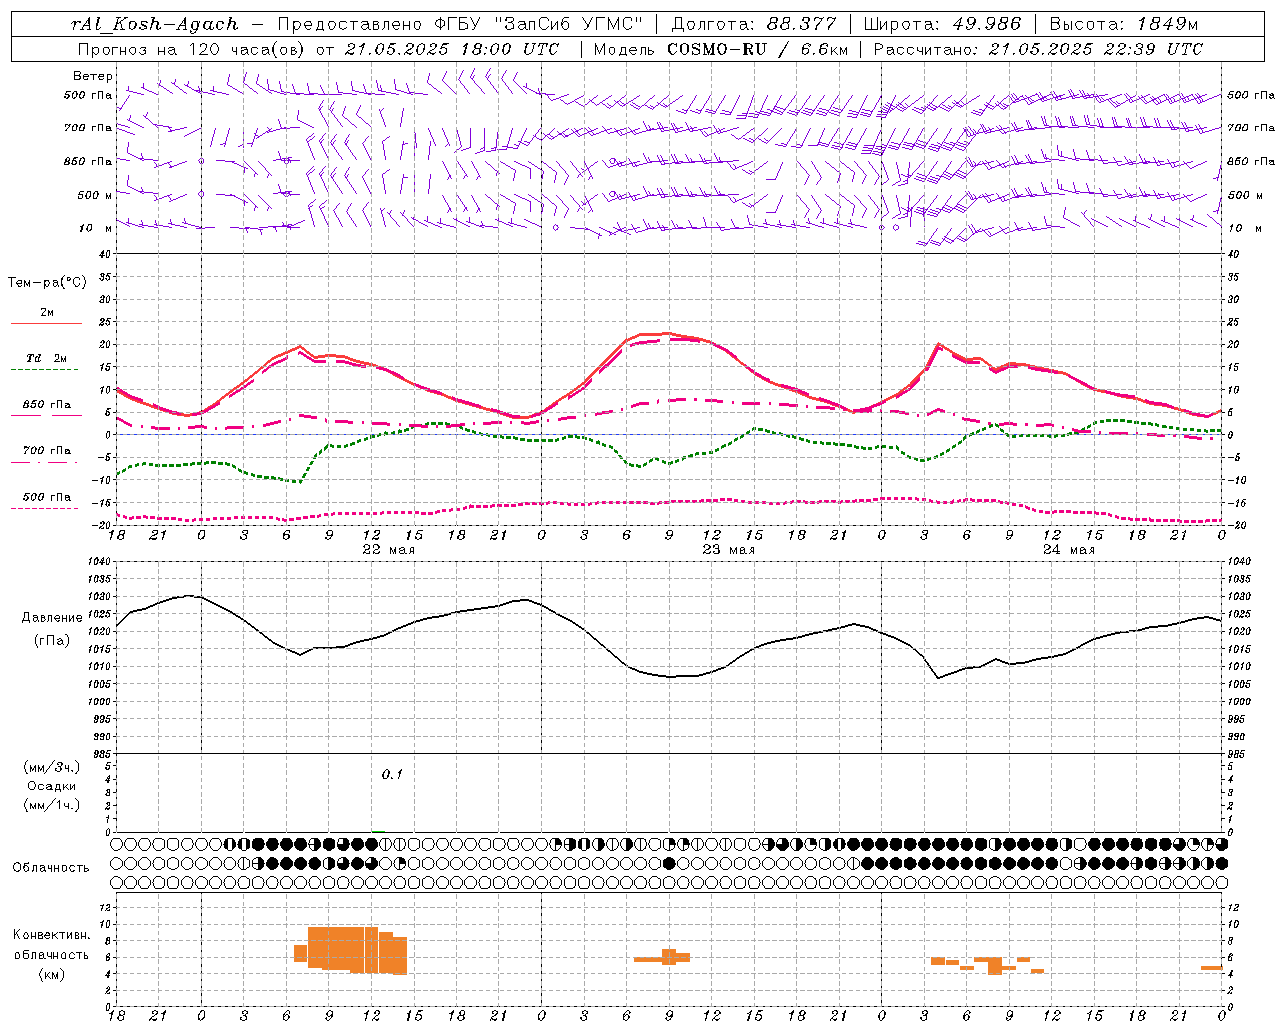This screenshot has height=1024, width=1280.
Task: Click the Осадки panel label
Action: click(52, 786)
